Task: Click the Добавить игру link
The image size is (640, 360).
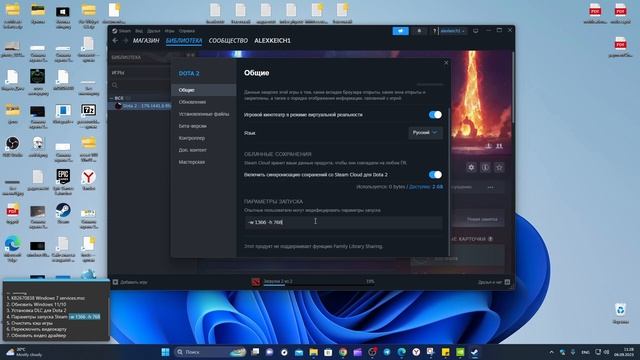Action: 133,282
